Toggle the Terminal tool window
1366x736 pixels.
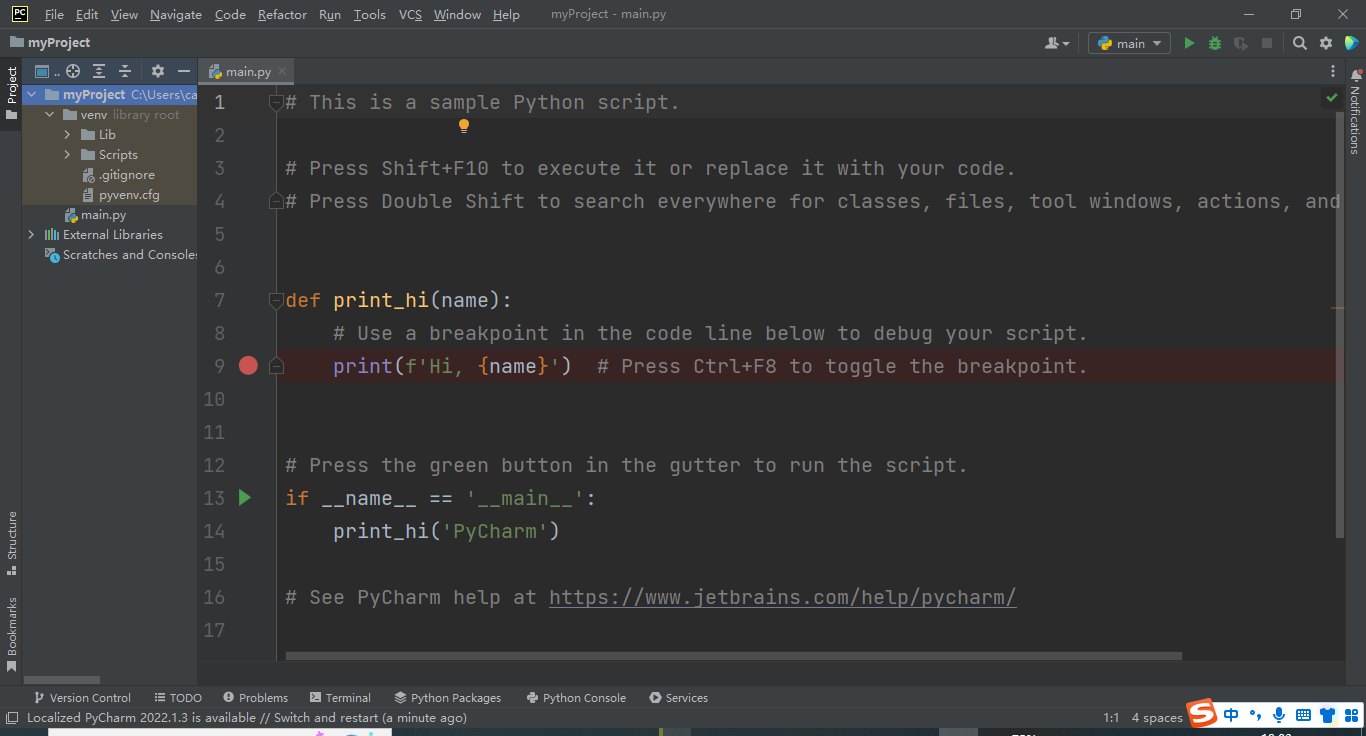(x=341, y=698)
